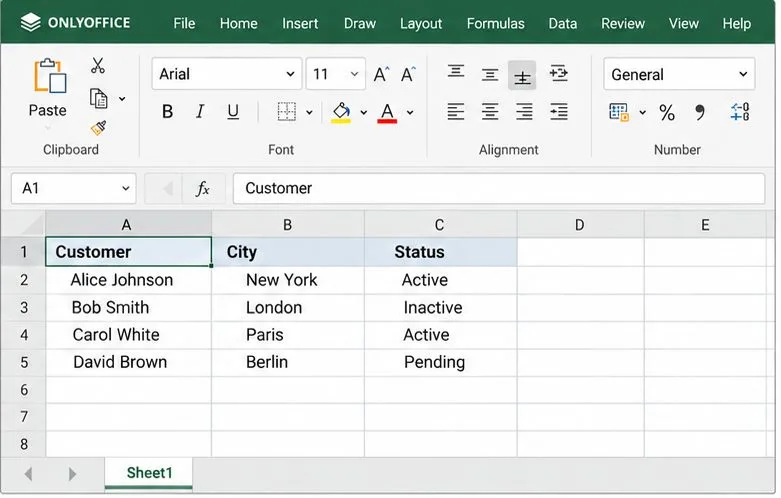Open the Data tab
The image size is (781, 498).
click(x=562, y=23)
